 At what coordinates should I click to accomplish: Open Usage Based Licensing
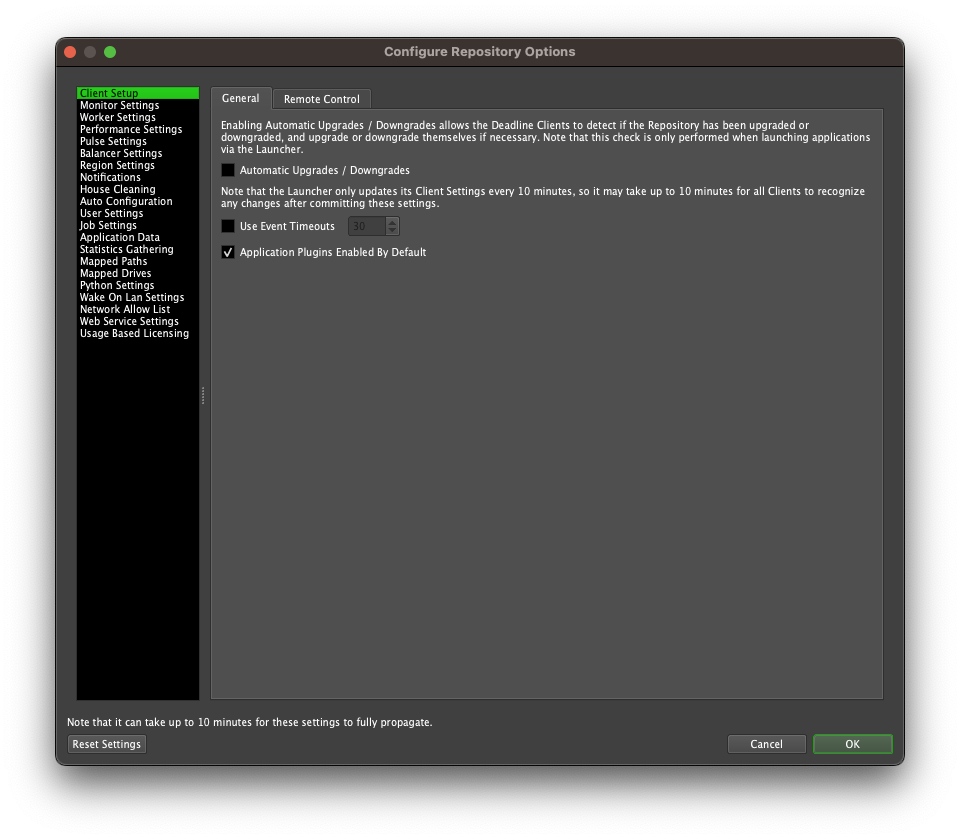tap(138, 333)
